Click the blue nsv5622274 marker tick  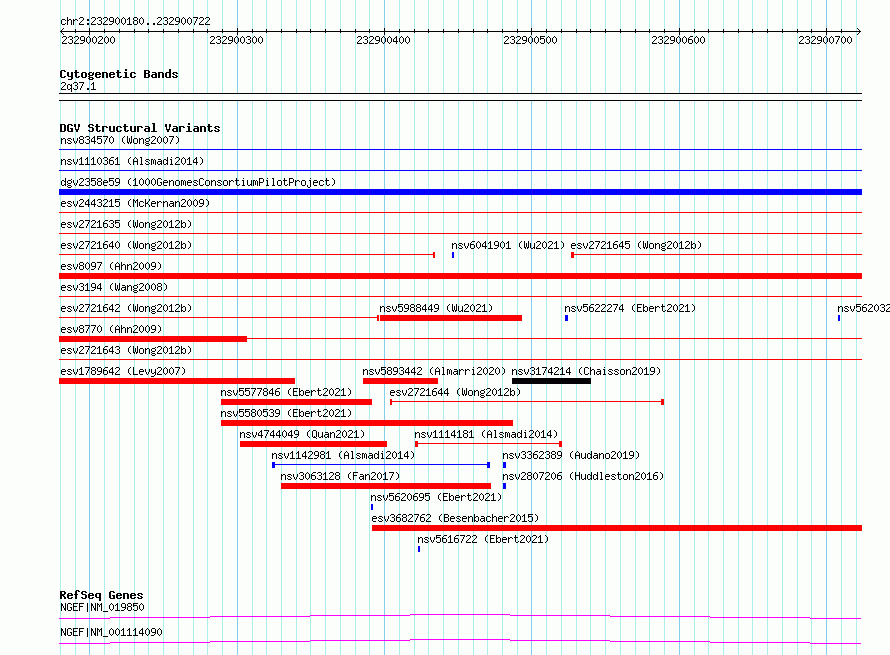(566, 318)
